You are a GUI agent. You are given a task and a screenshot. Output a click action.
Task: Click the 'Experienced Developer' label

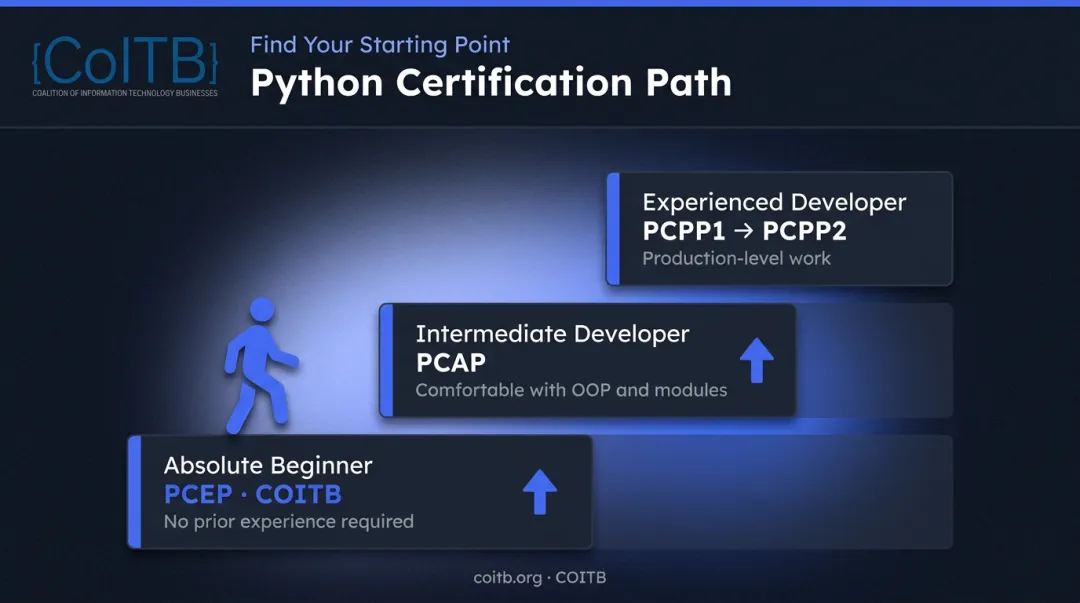pos(774,203)
